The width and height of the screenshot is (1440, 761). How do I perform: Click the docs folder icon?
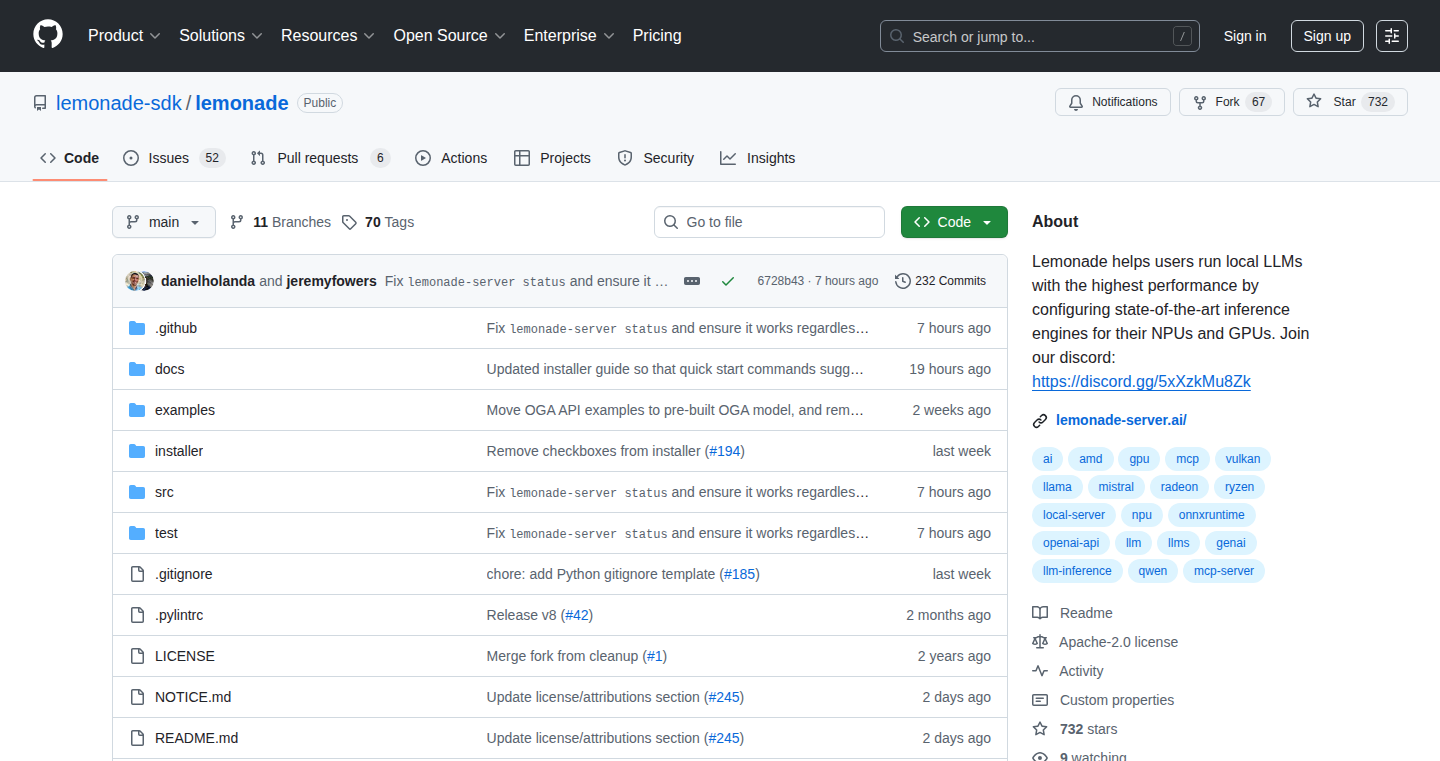pyautogui.click(x=137, y=369)
